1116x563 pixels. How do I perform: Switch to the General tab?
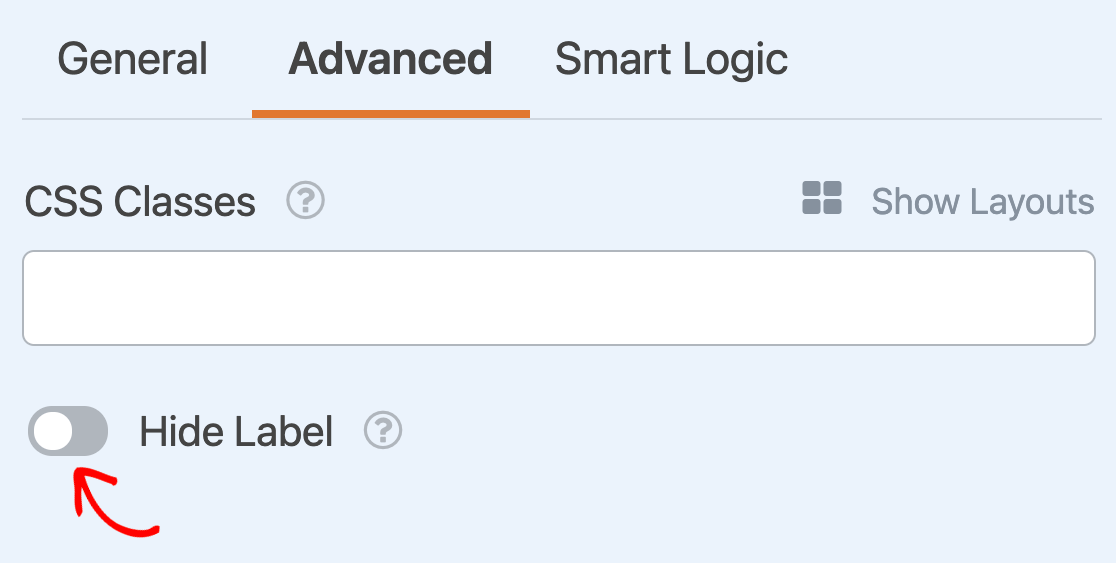point(132,60)
